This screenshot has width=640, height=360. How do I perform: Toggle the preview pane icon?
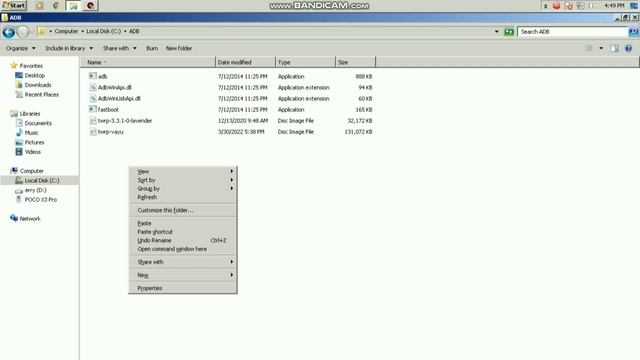[x=614, y=48]
